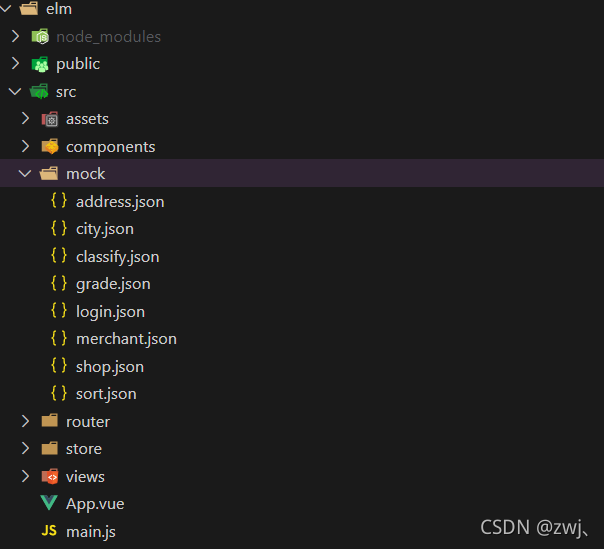
Task: Collapse the src folder chevron
Action: pyautogui.click(x=15, y=92)
